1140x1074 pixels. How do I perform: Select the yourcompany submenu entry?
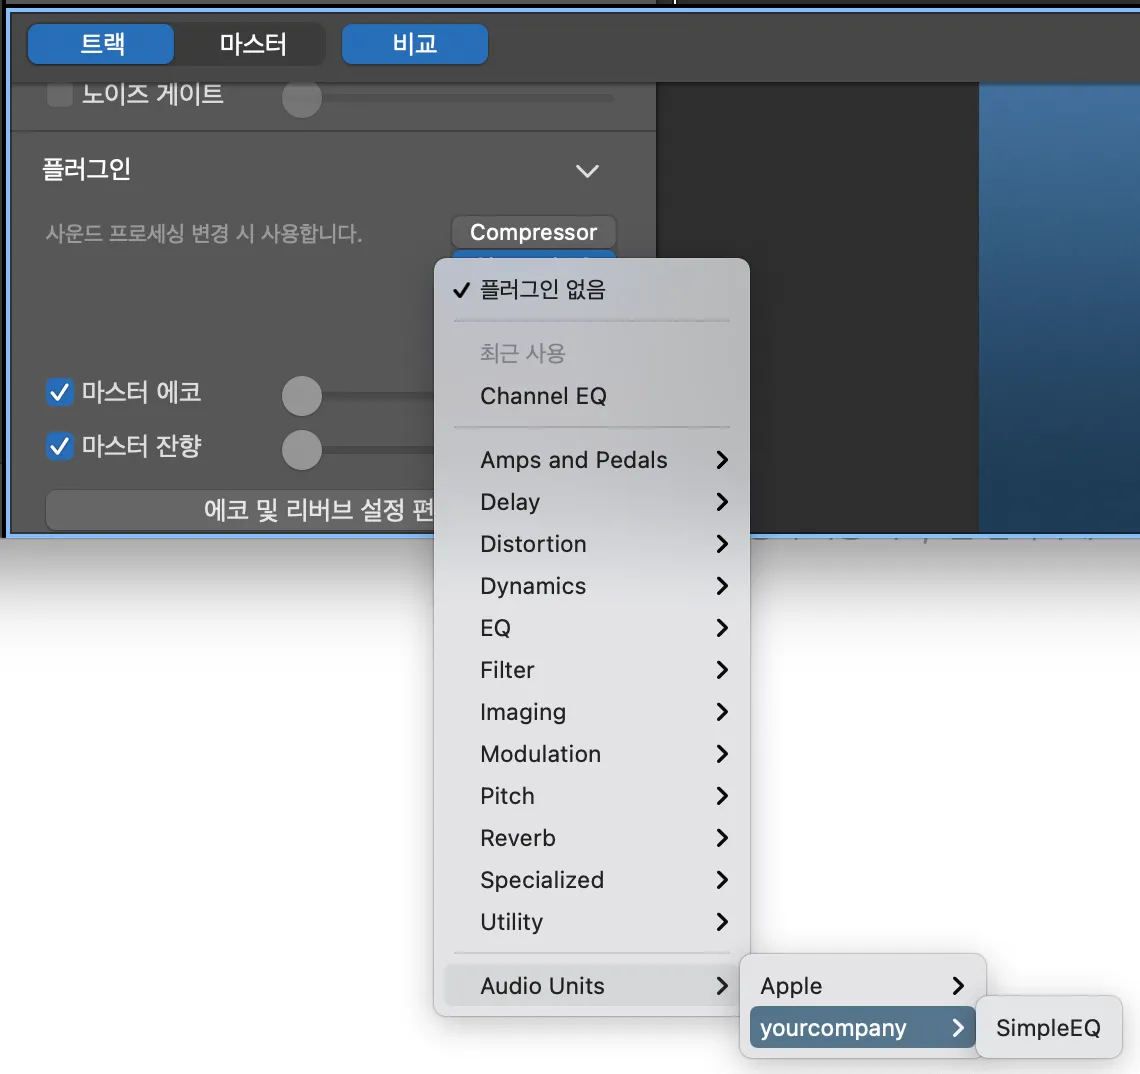coord(862,1027)
